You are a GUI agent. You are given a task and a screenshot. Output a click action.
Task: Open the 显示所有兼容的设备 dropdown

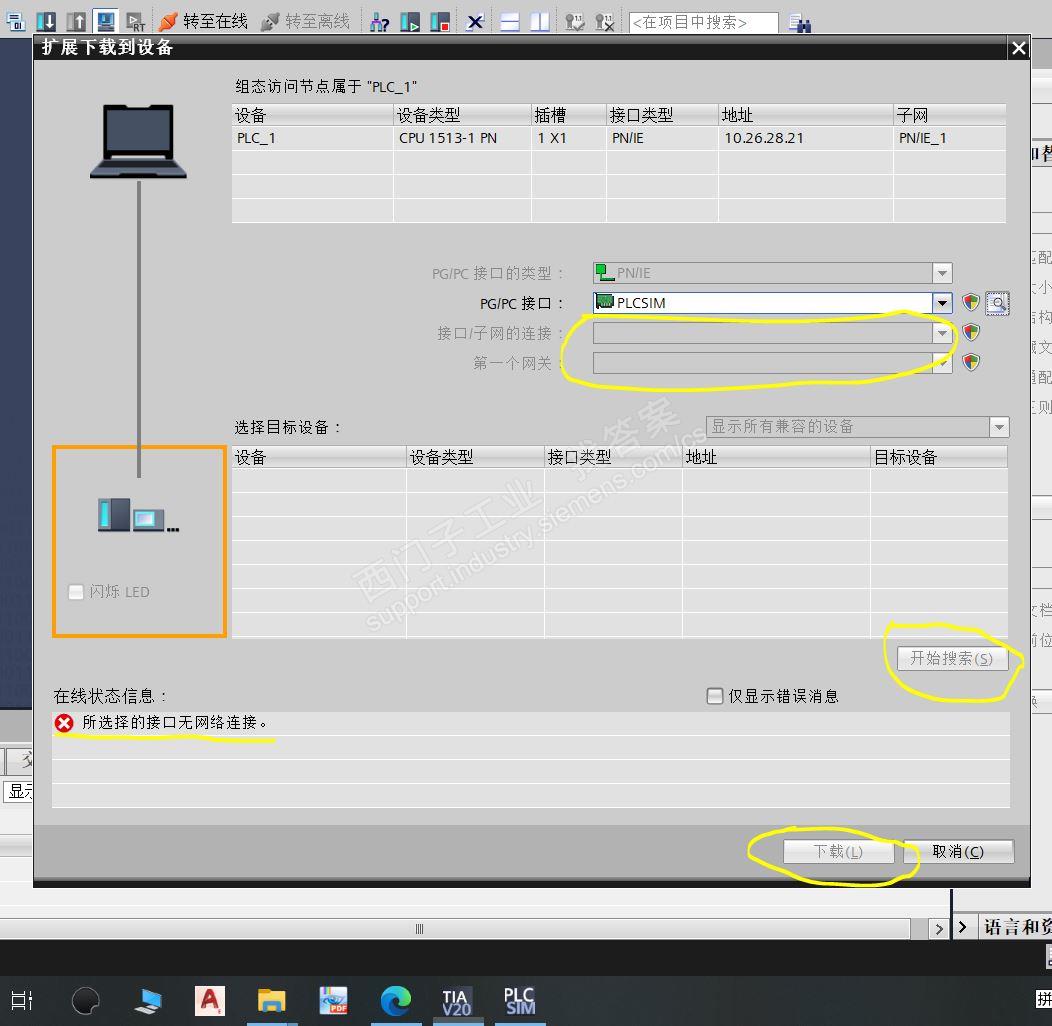pos(999,427)
